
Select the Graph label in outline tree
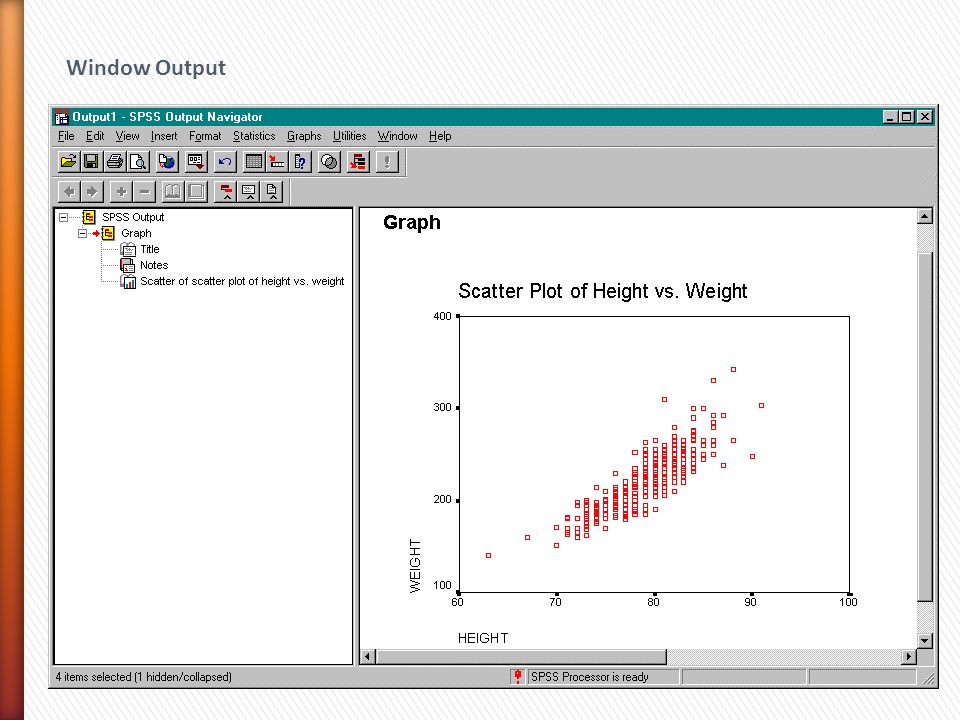pyautogui.click(x=136, y=233)
